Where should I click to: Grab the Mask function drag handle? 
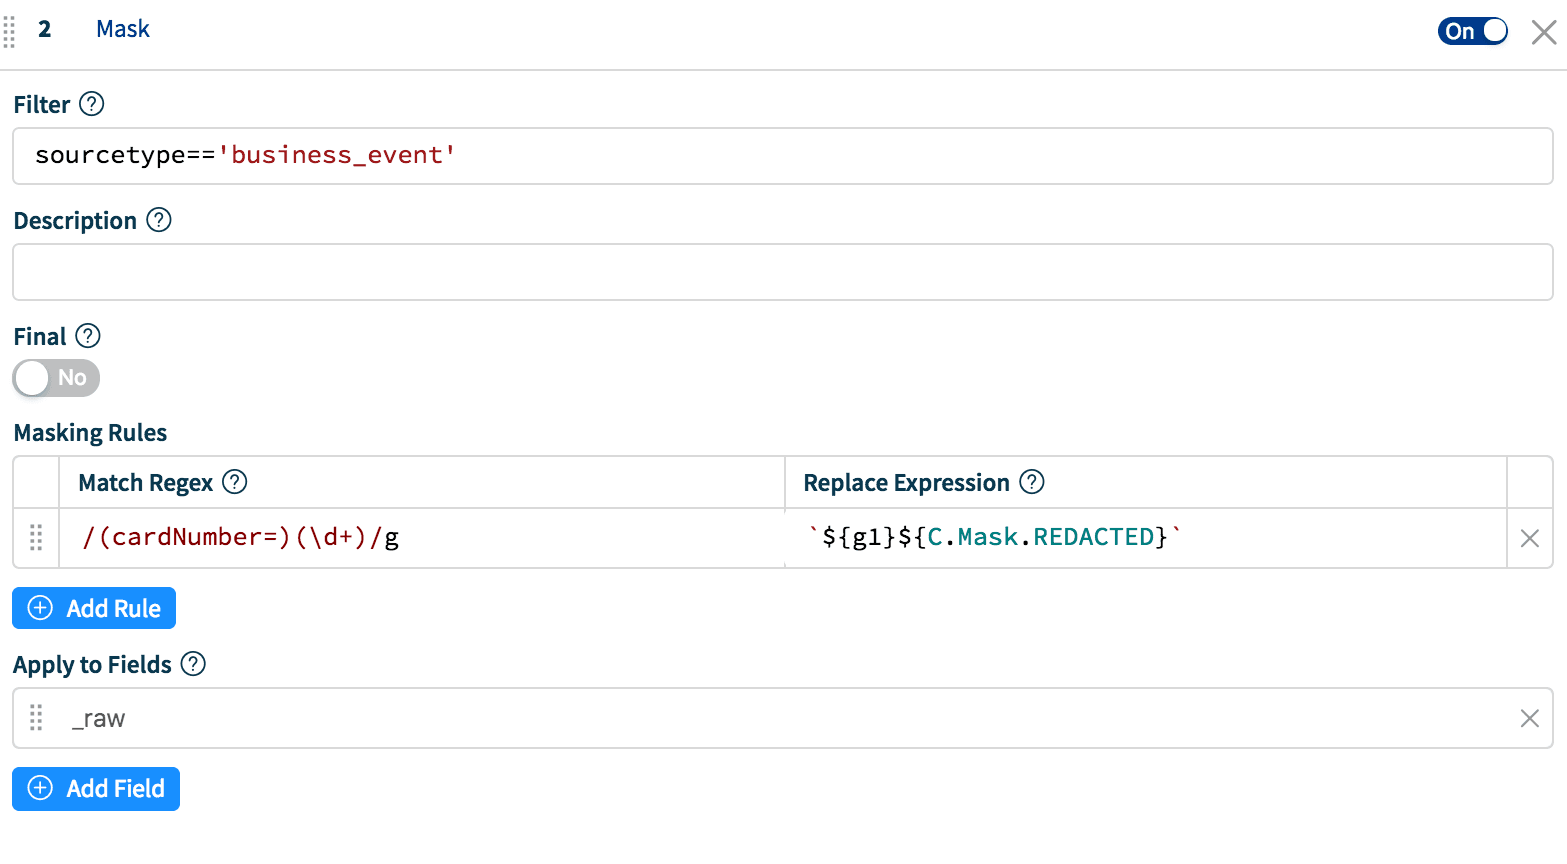[9, 31]
